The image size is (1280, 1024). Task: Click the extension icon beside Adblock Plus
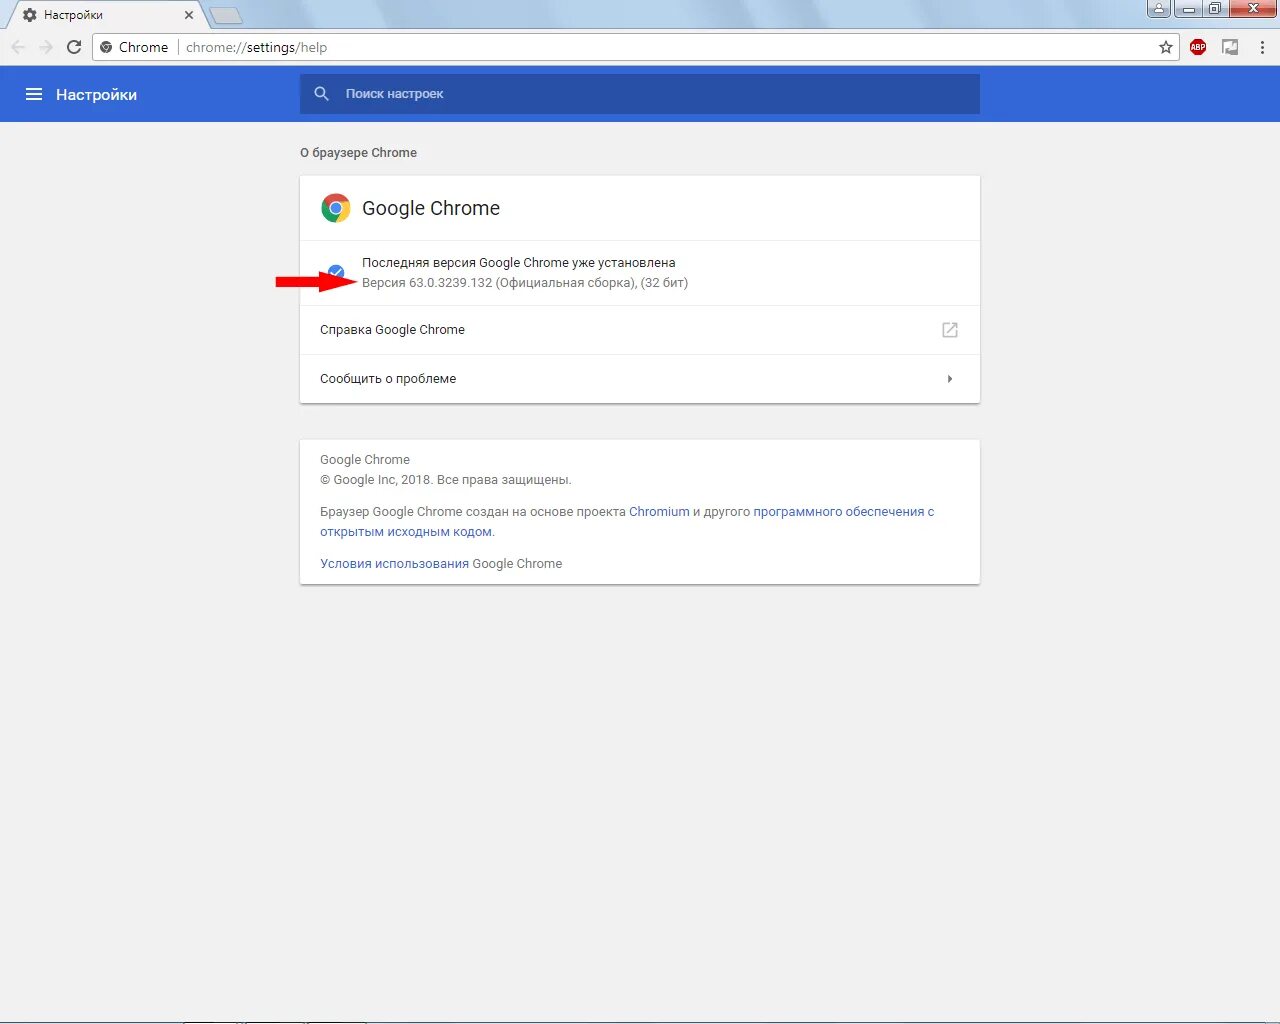[1230, 47]
